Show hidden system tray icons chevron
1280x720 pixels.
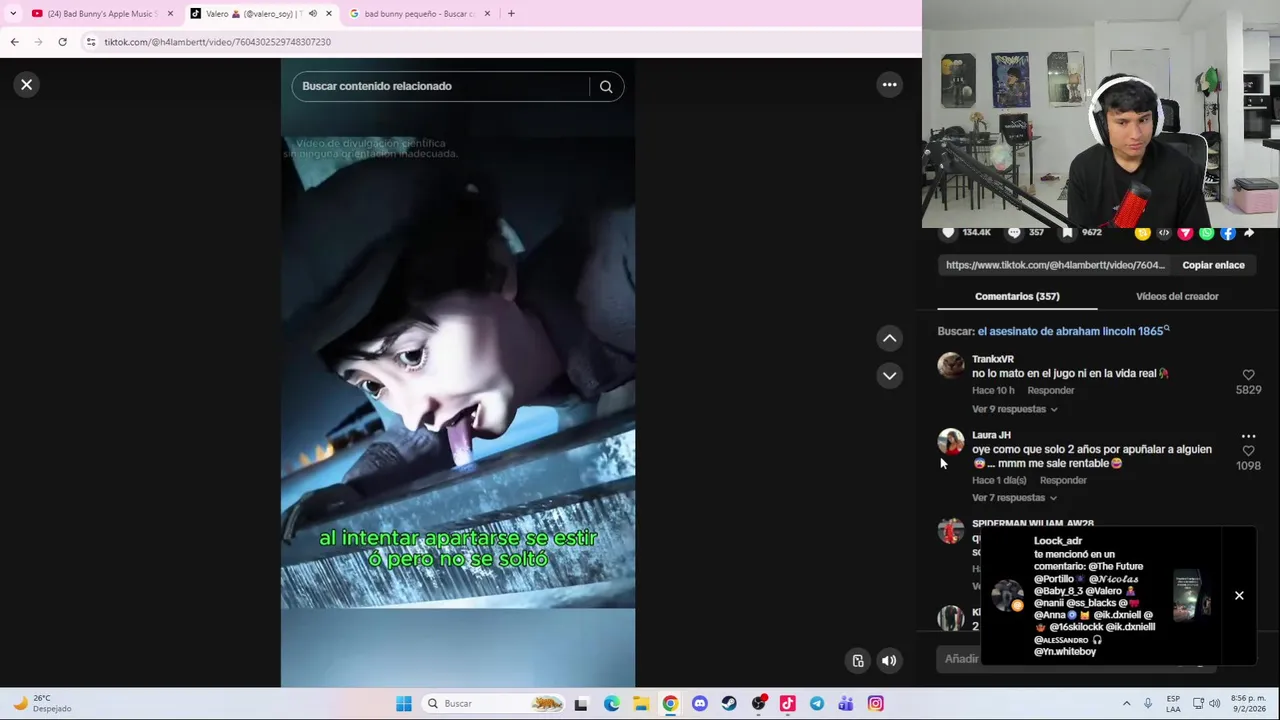(x=1126, y=704)
